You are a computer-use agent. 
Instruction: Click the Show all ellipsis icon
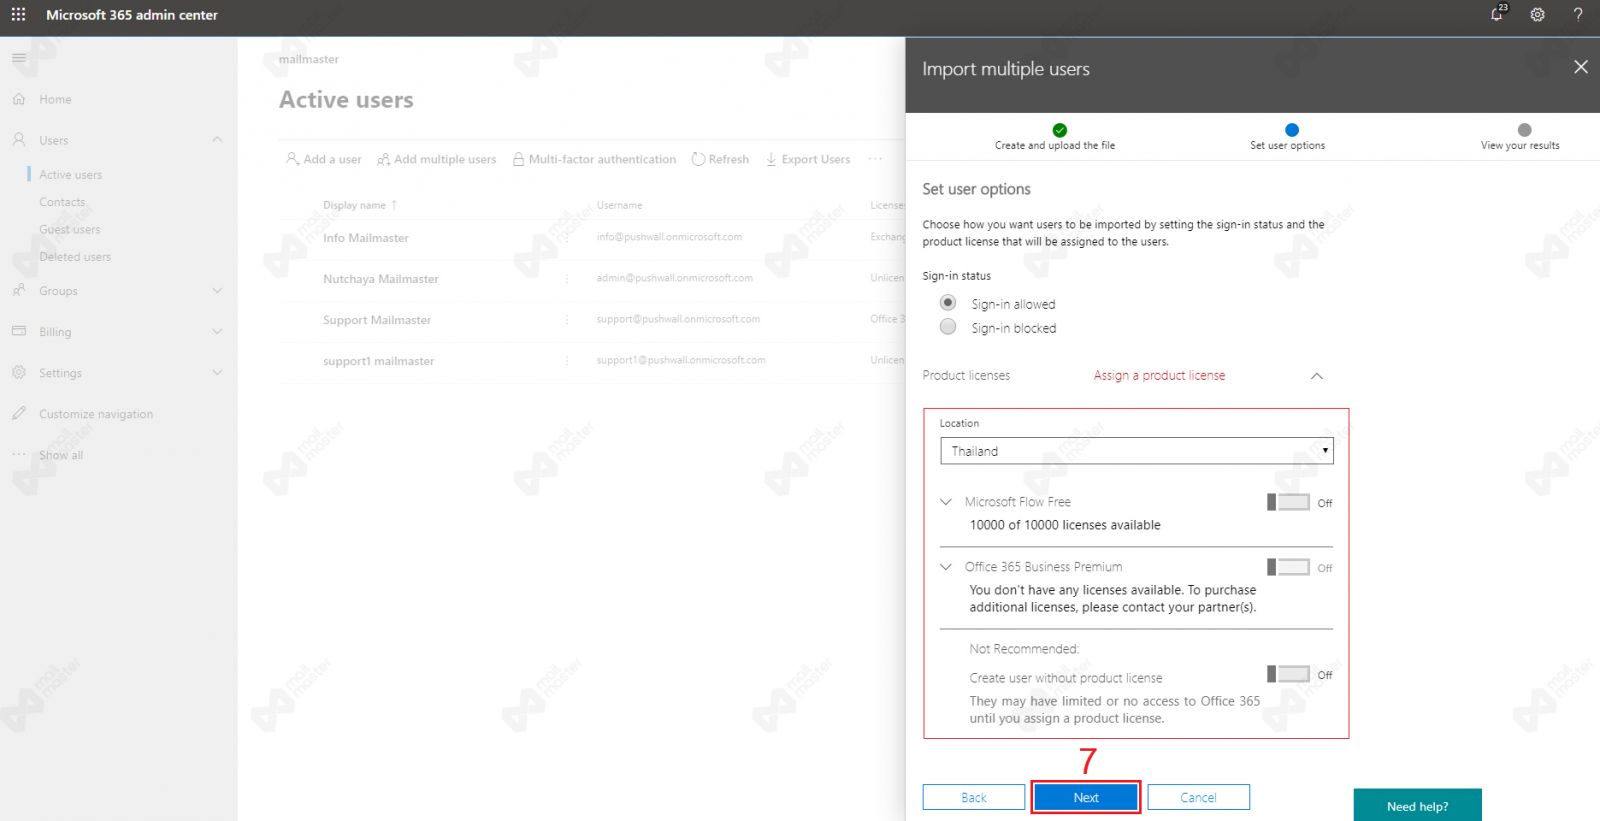pyautogui.click(x=19, y=454)
